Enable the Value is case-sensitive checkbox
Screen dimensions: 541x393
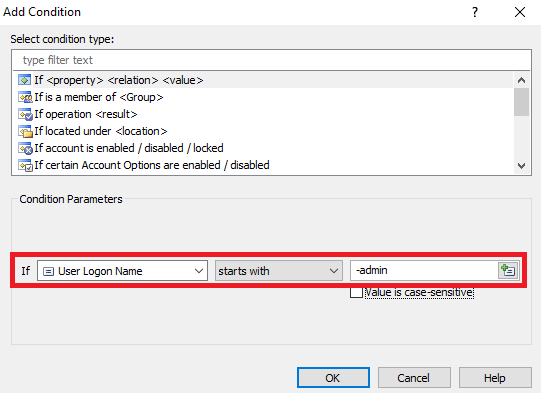click(356, 293)
